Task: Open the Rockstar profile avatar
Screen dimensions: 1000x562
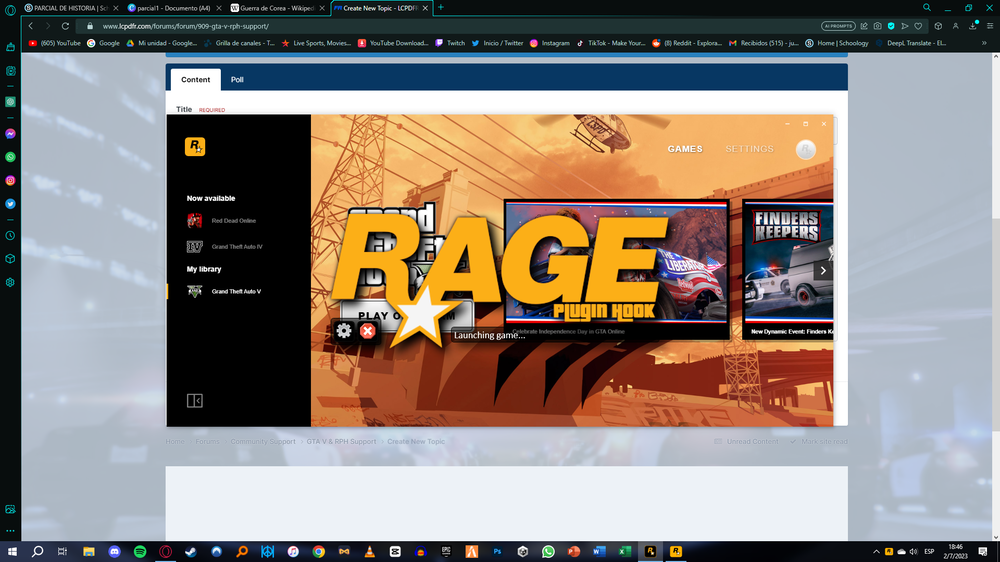Action: click(x=805, y=149)
